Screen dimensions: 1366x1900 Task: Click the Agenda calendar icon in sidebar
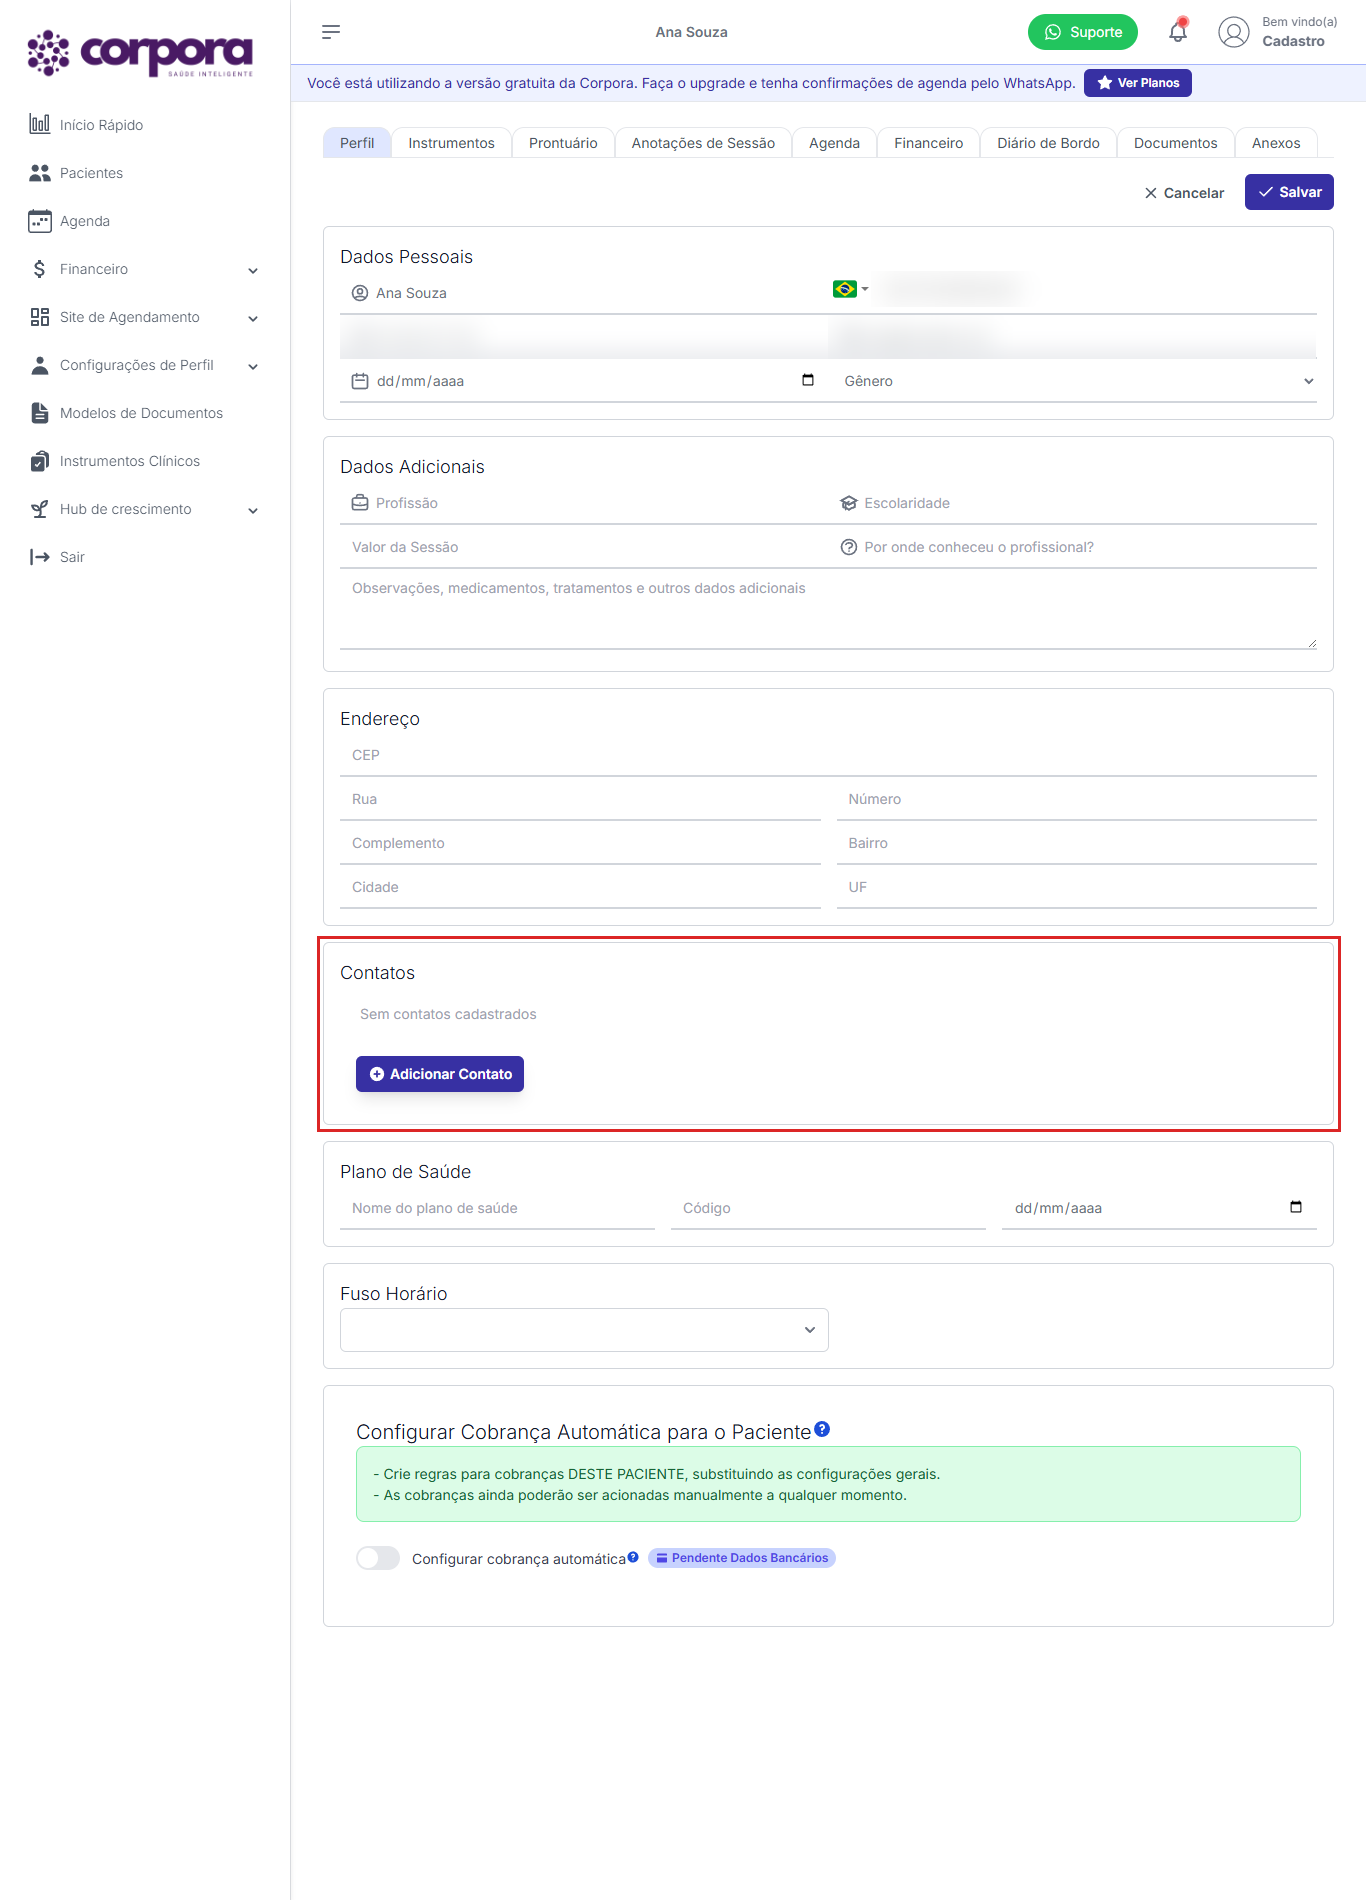tap(39, 221)
